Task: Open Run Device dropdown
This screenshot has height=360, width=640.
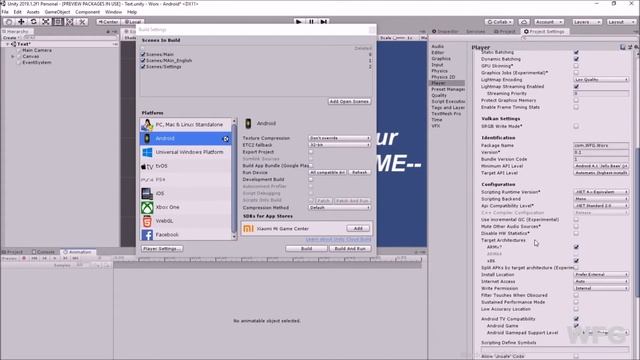Action: coord(327,172)
